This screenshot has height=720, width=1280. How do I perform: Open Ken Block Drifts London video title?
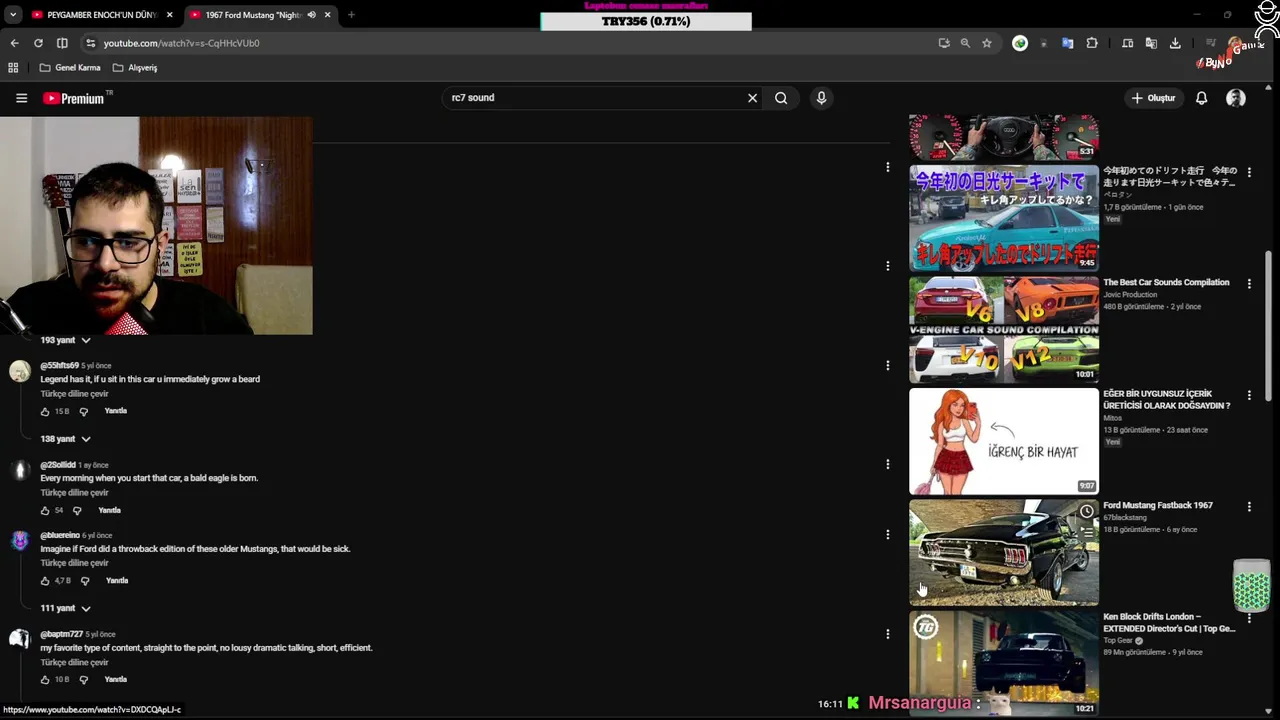click(x=1169, y=623)
